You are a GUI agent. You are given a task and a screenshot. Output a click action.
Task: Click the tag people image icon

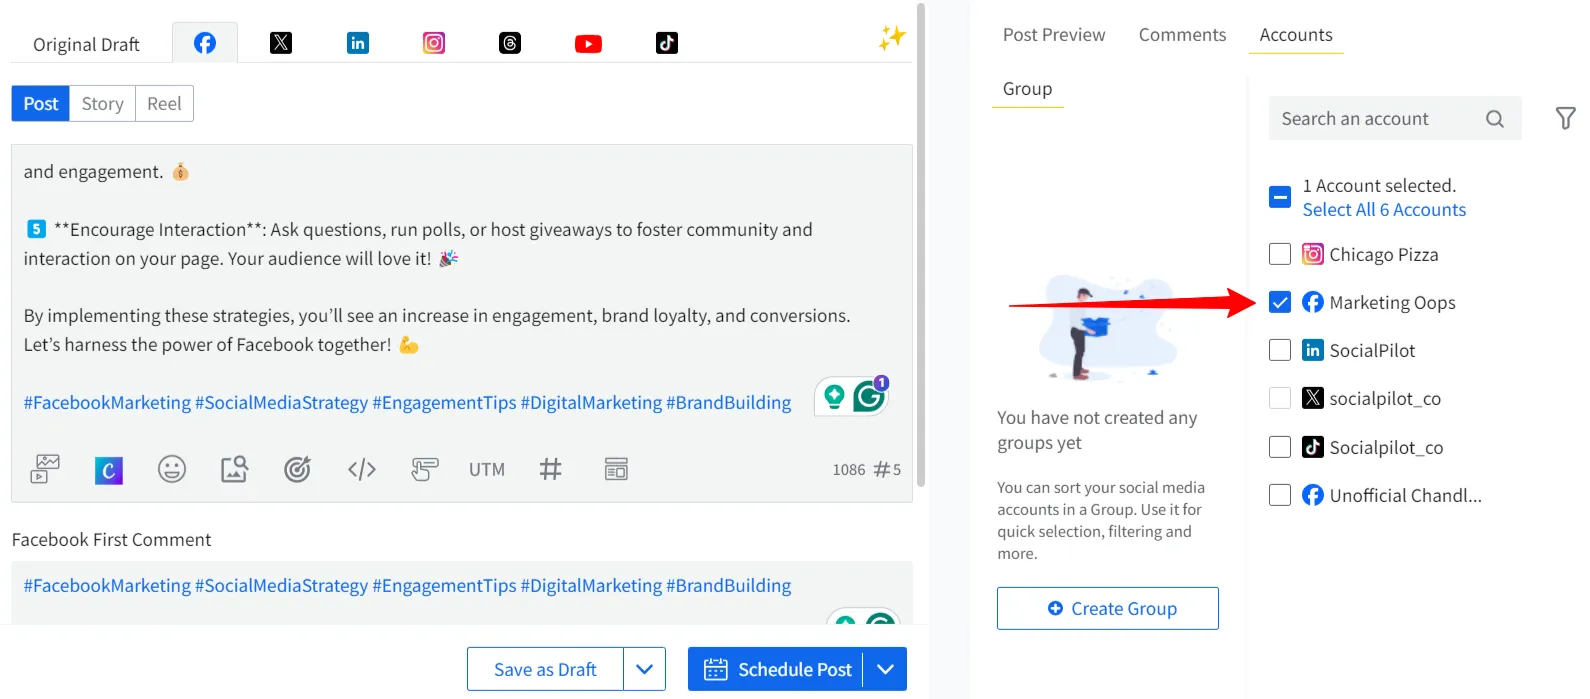pyautogui.click(x=235, y=468)
